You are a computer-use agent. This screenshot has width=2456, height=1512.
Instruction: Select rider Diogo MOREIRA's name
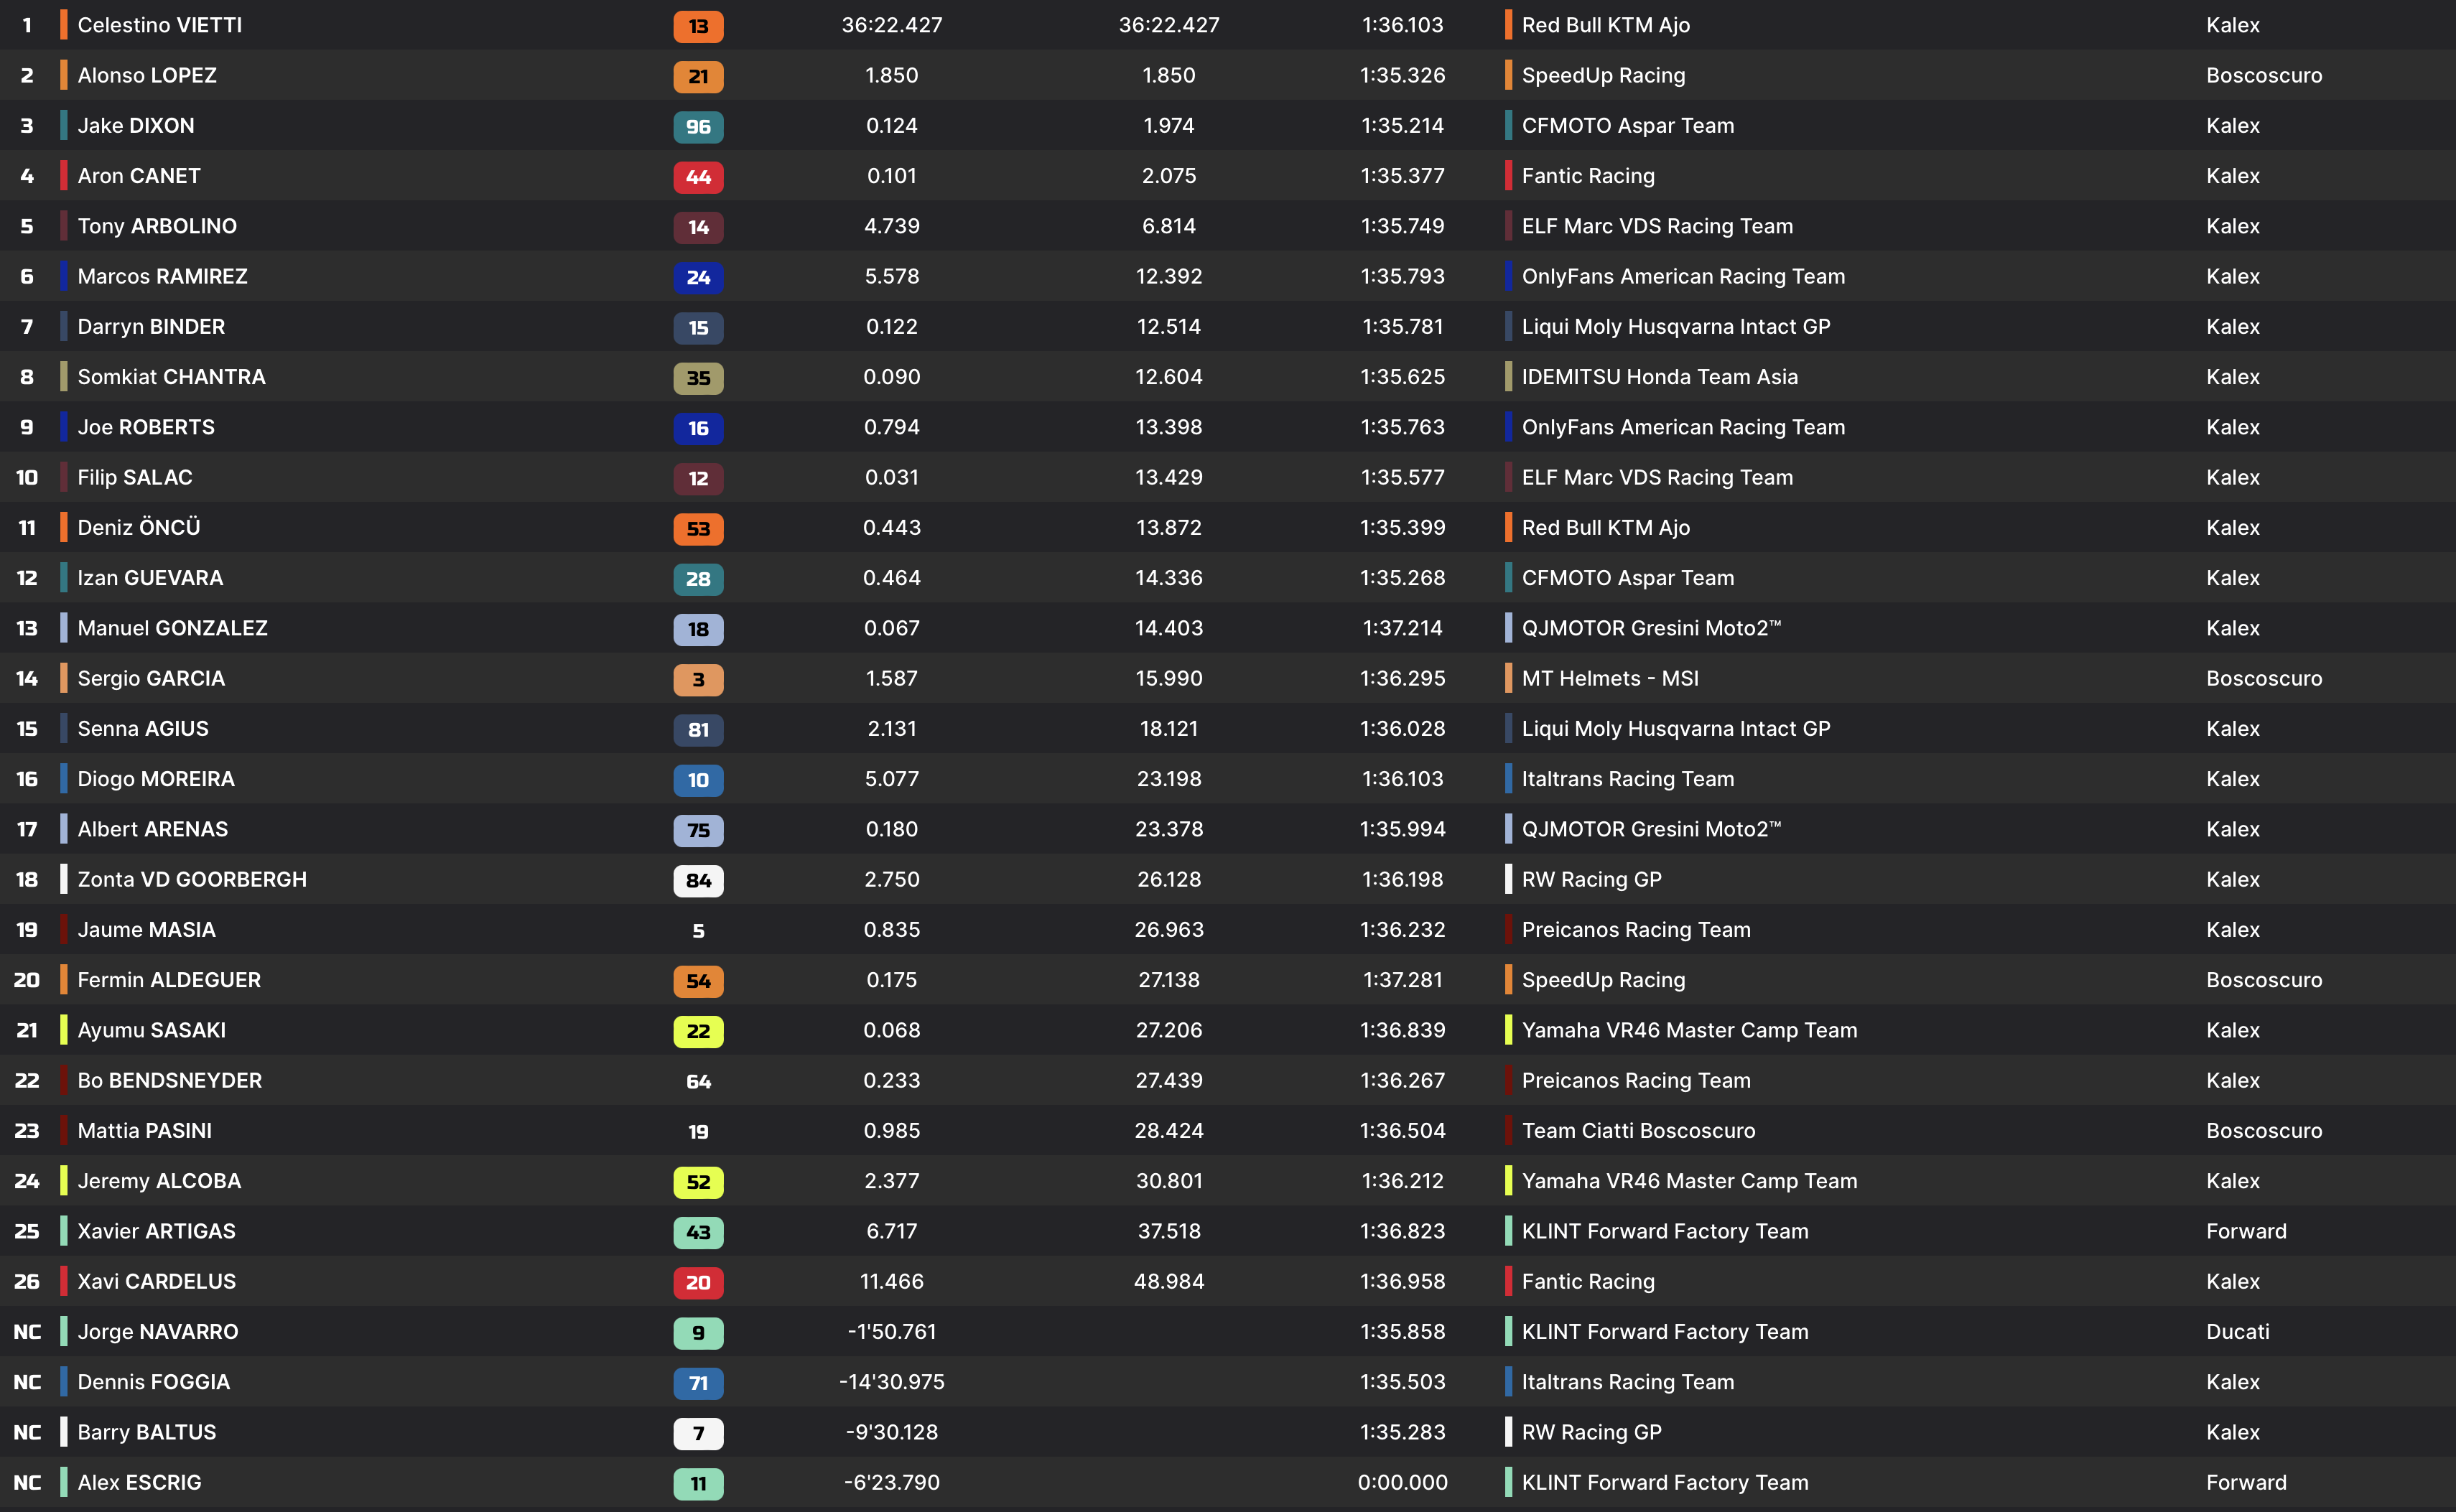[x=156, y=779]
